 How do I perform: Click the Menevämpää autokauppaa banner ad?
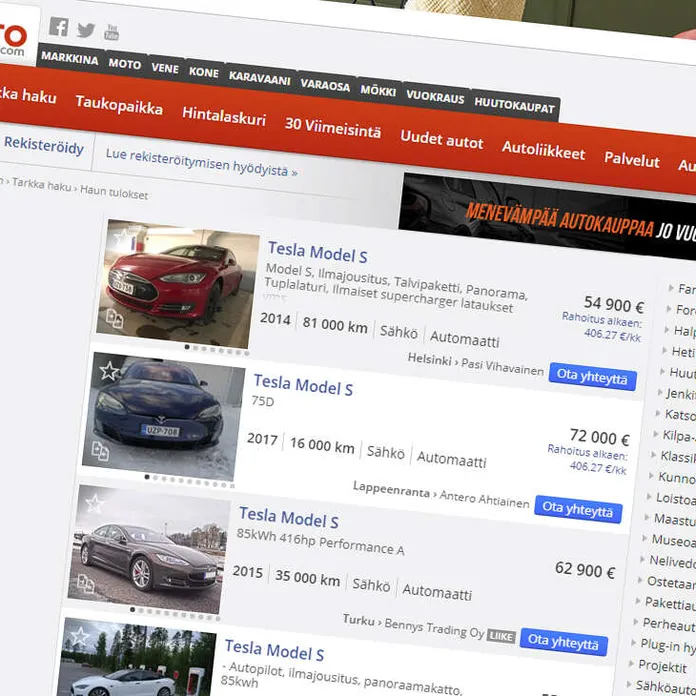click(x=547, y=216)
